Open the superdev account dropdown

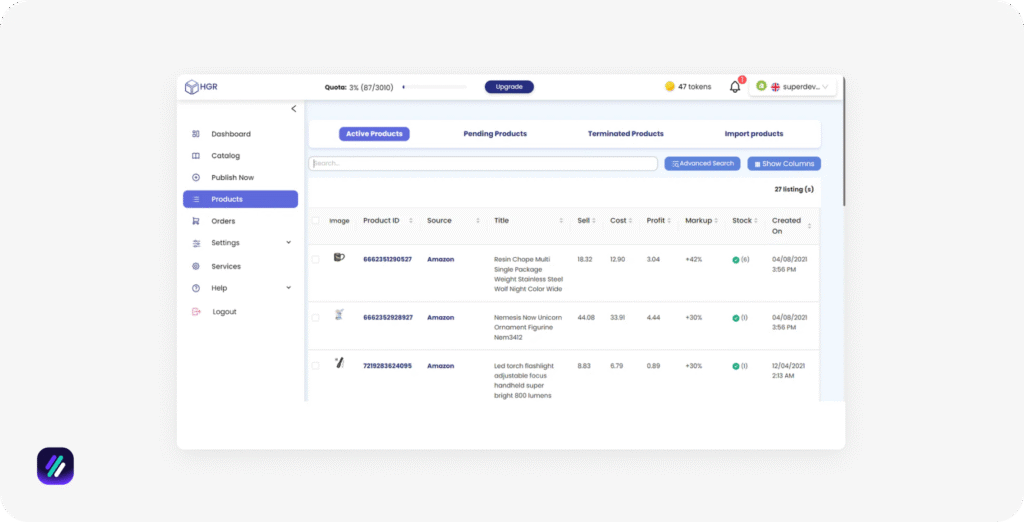click(x=792, y=87)
